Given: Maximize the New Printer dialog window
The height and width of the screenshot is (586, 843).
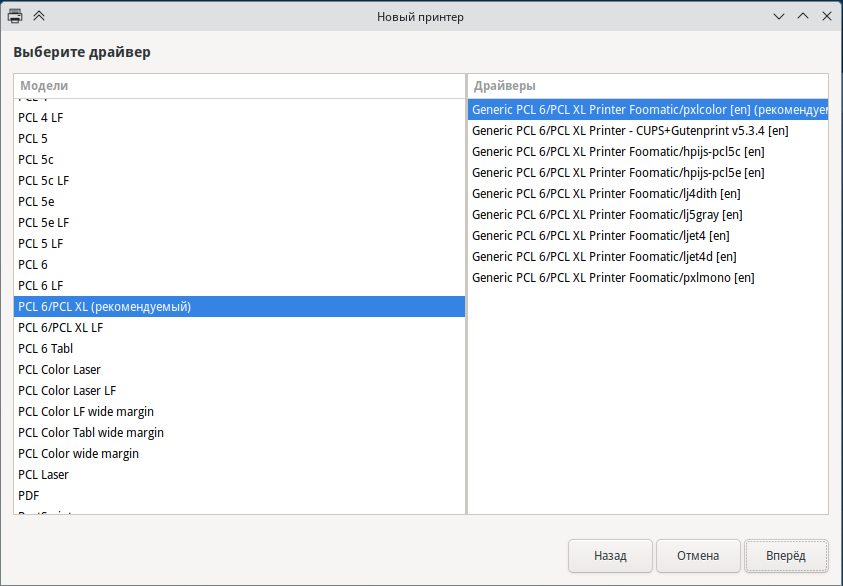Looking at the screenshot, I should [x=802, y=16].
